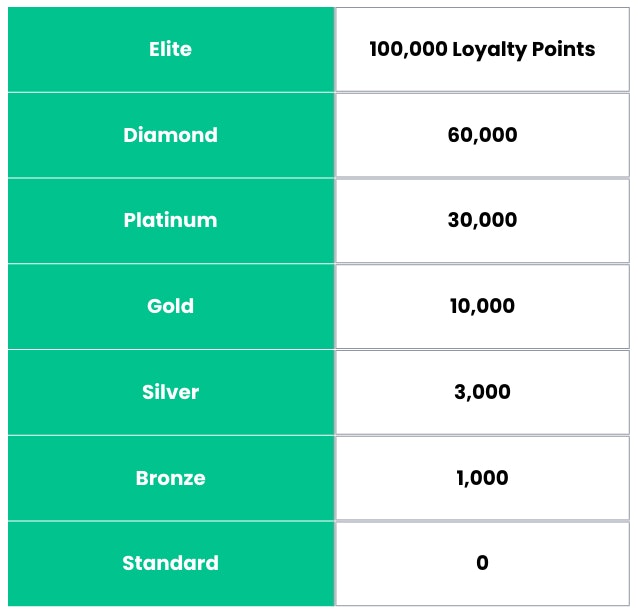Click the divider line between Silver and Bronze labels

[x=170, y=435]
